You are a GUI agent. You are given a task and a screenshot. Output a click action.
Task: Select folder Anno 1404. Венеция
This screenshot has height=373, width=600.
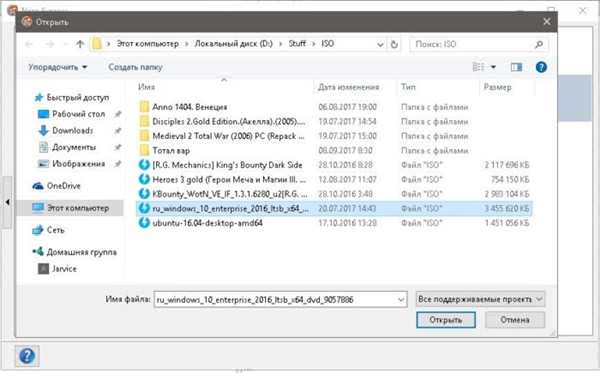[x=189, y=107]
